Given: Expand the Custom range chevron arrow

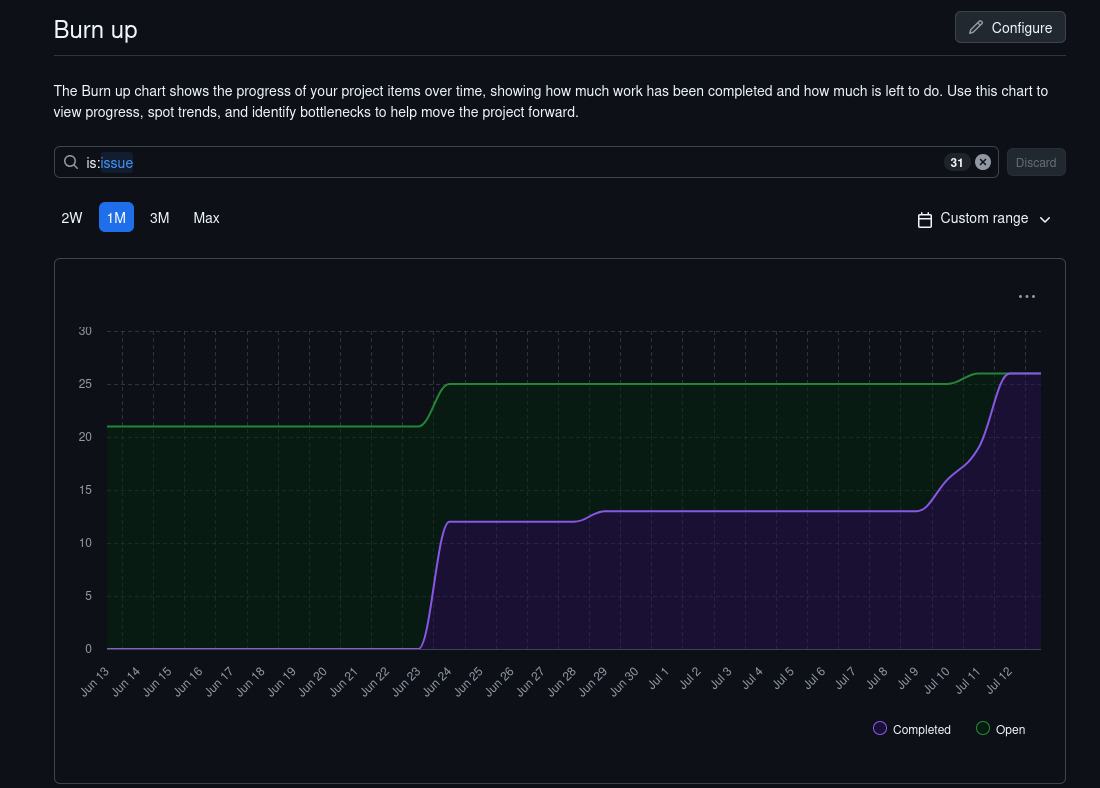Looking at the screenshot, I should click(x=1045, y=219).
